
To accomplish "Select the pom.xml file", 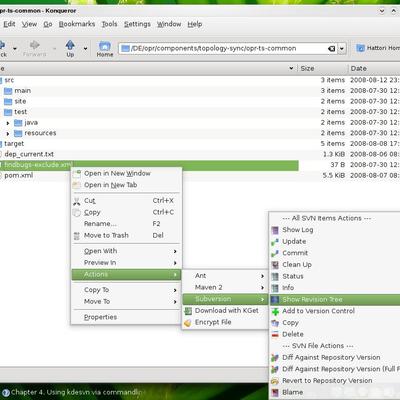I will tap(19, 175).
